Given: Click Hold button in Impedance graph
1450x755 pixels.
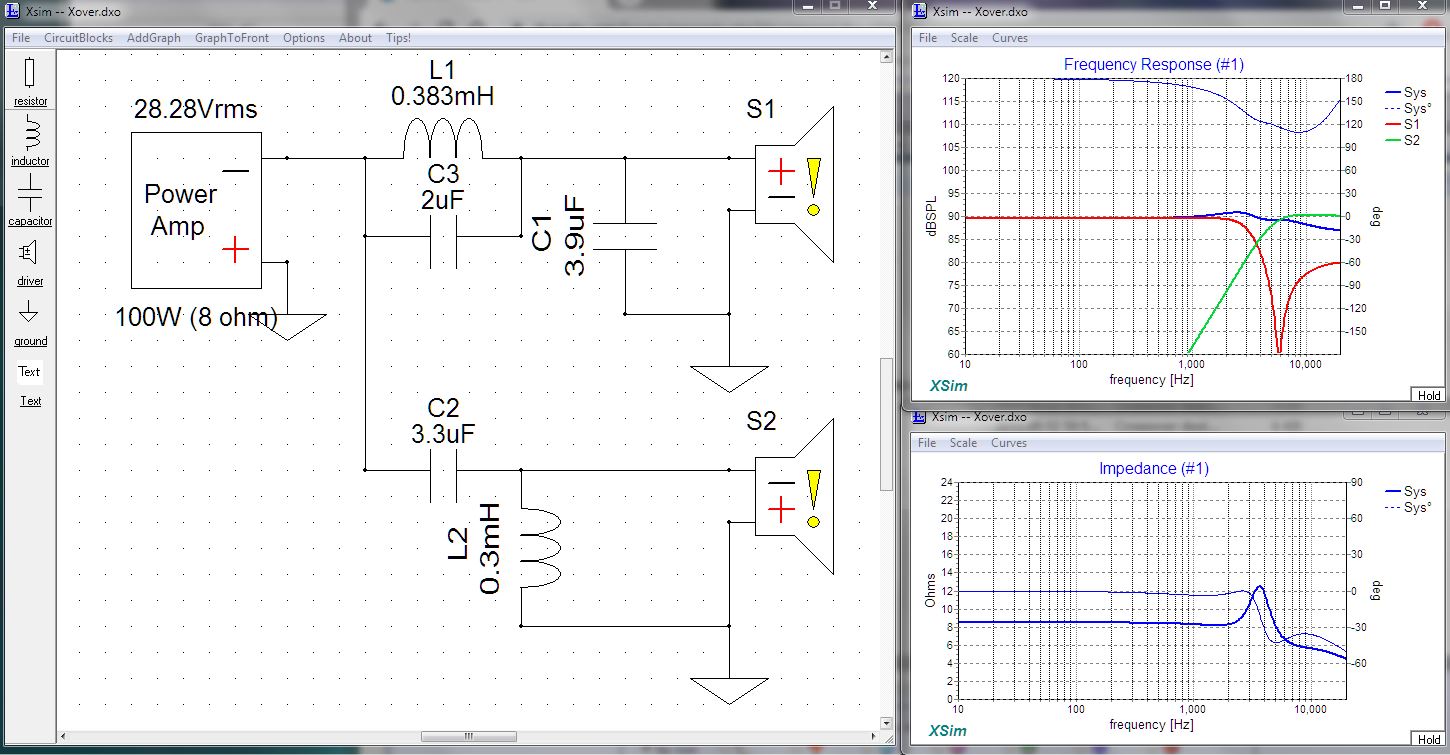Looking at the screenshot, I should tap(1429, 740).
